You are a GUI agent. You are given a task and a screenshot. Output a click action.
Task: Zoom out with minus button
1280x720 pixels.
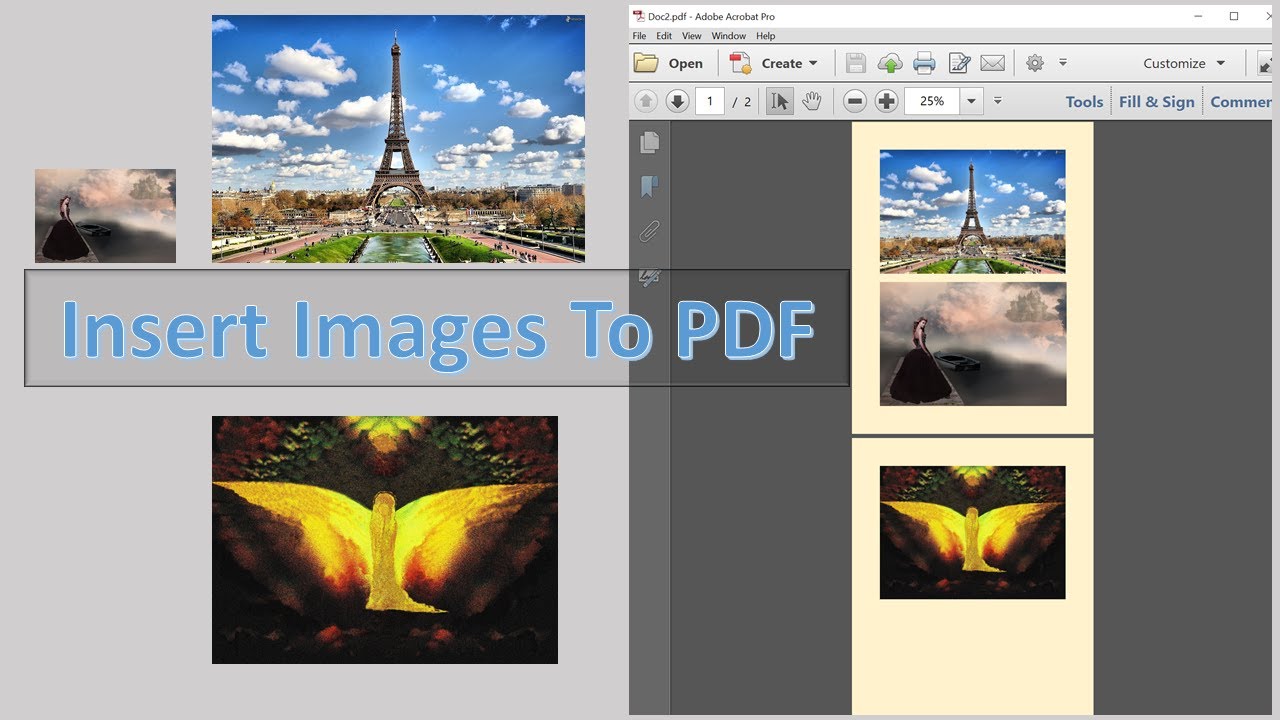tap(854, 101)
